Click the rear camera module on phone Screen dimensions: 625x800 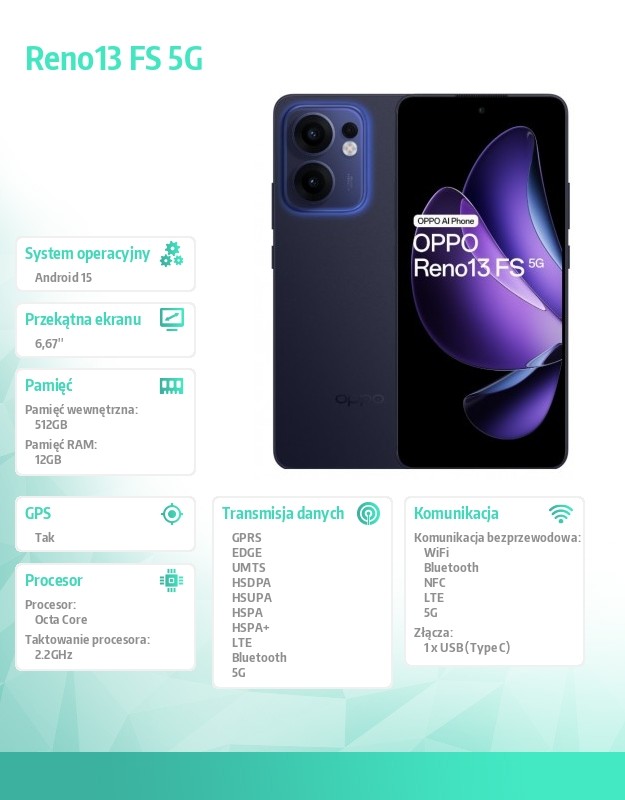pyautogui.click(x=326, y=159)
